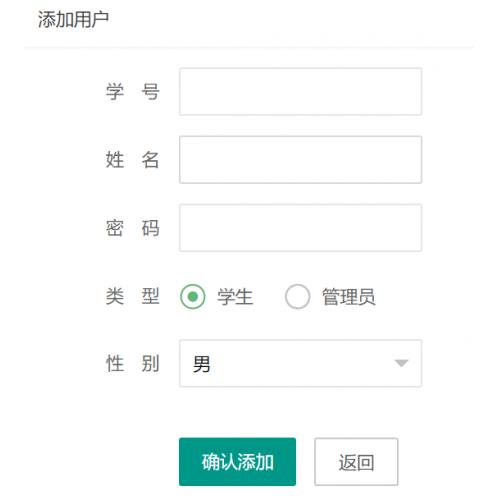The width and height of the screenshot is (500, 500).
Task: Click the gray dropdown arrow triangle
Action: 401,363
